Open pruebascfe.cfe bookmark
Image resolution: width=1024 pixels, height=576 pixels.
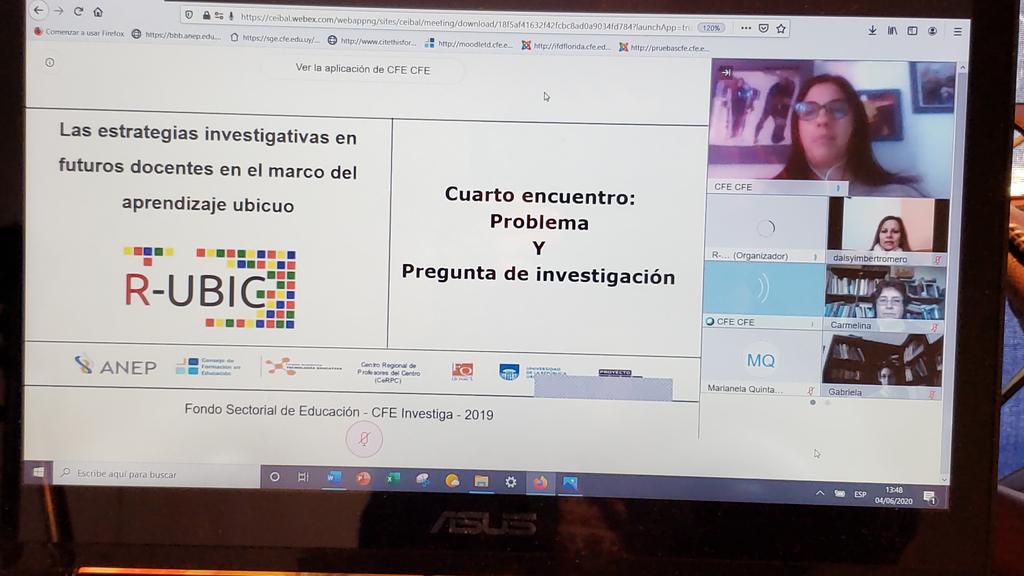click(x=664, y=48)
